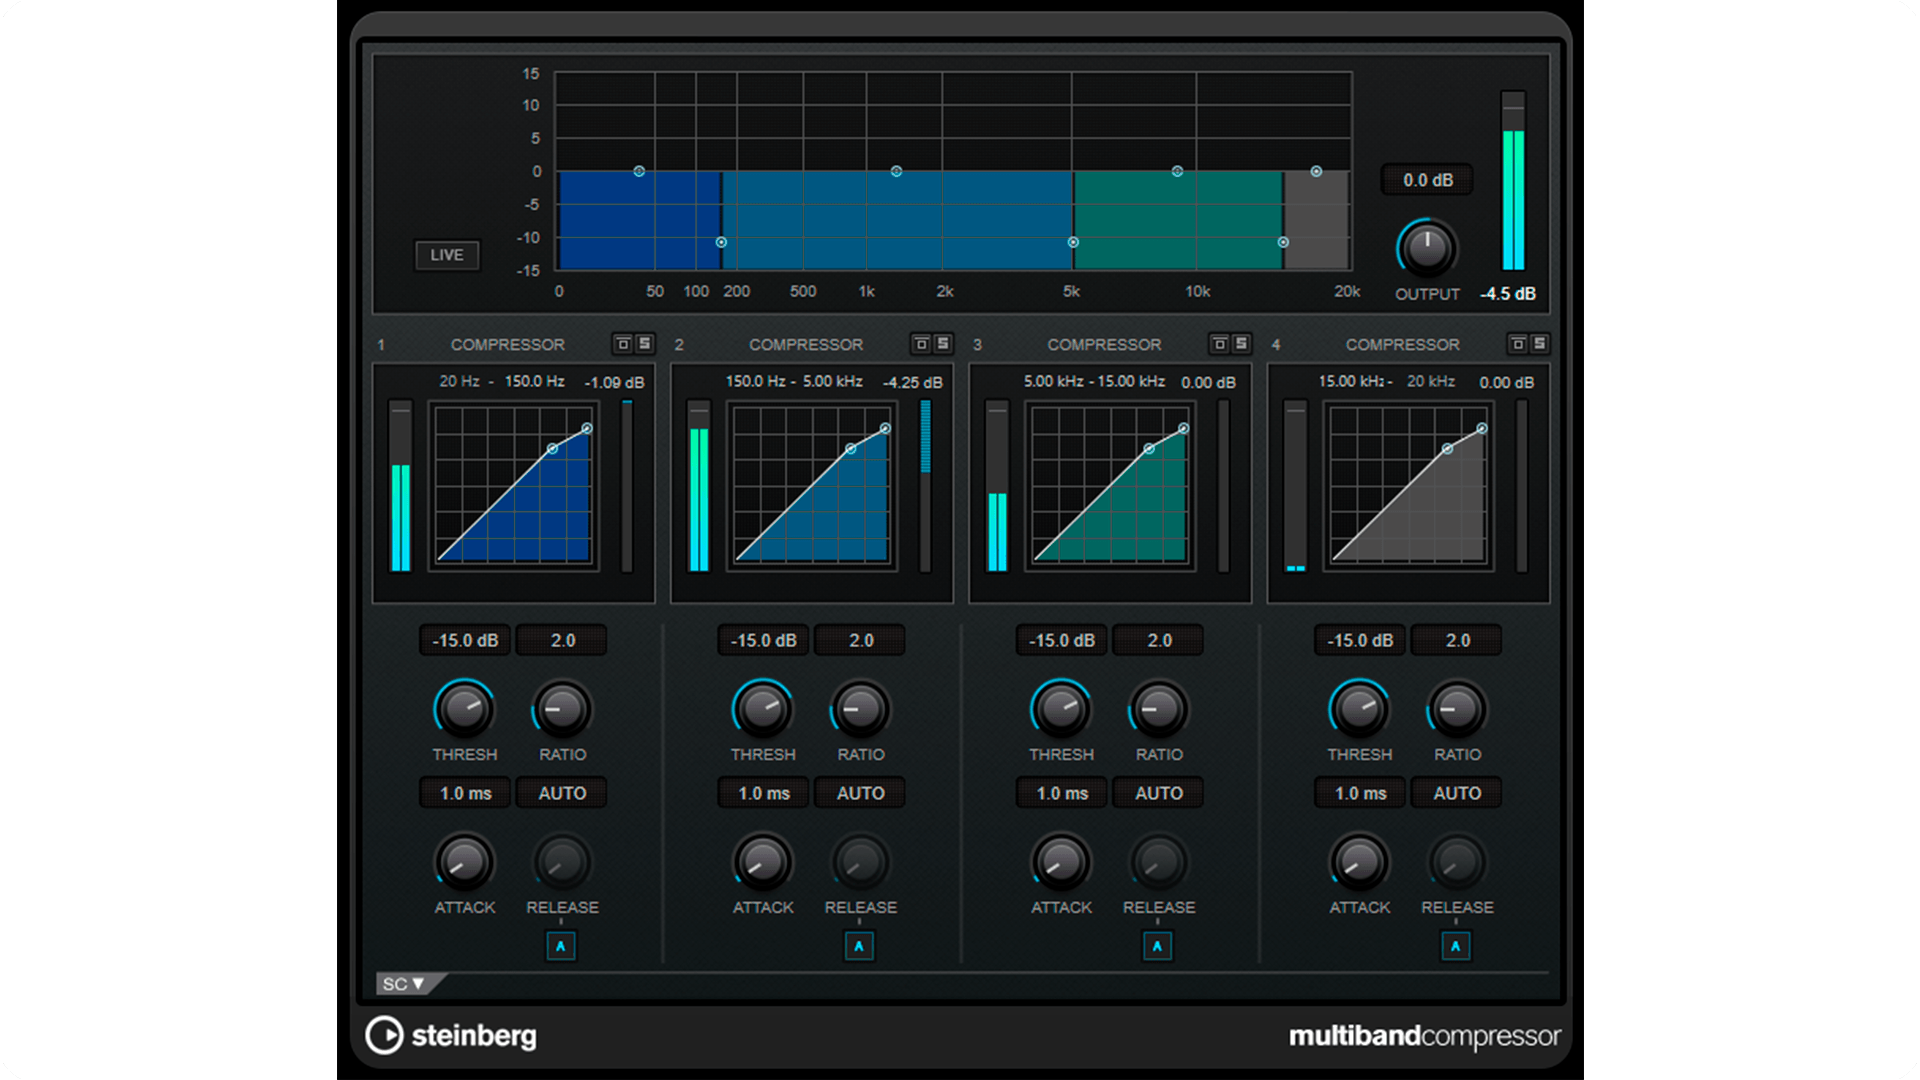Click band 3 threshold value -15.0 dB field
Viewport: 1920px width, 1080px height.
pos(1061,640)
